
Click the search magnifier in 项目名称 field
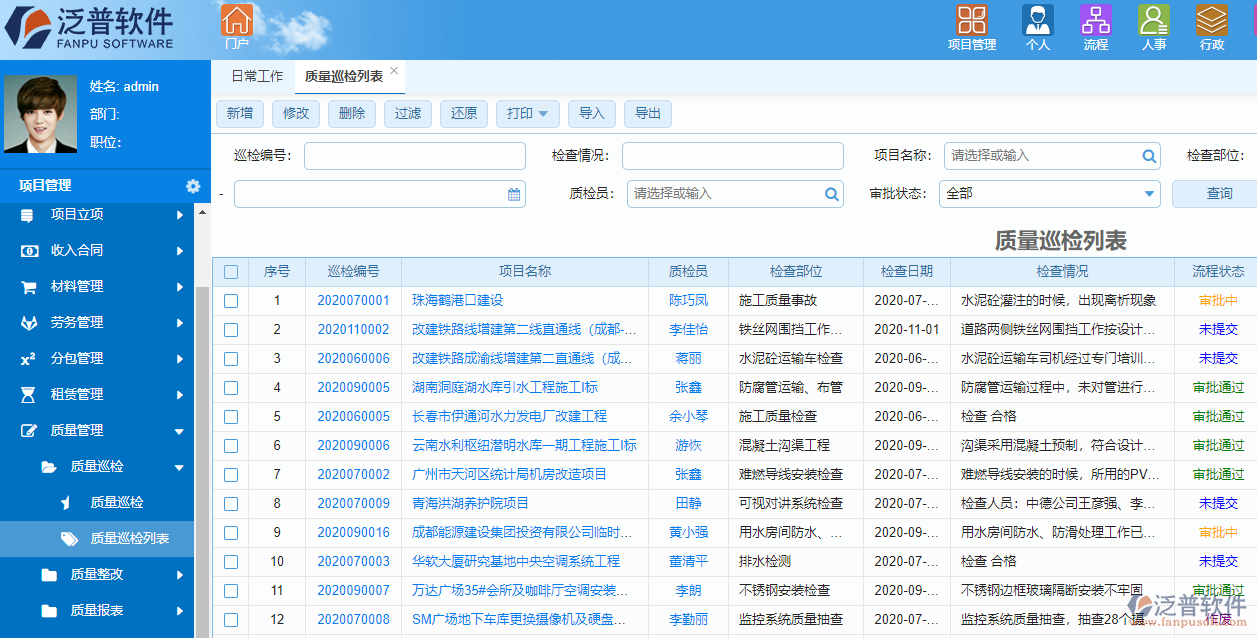pyautogui.click(x=1148, y=156)
